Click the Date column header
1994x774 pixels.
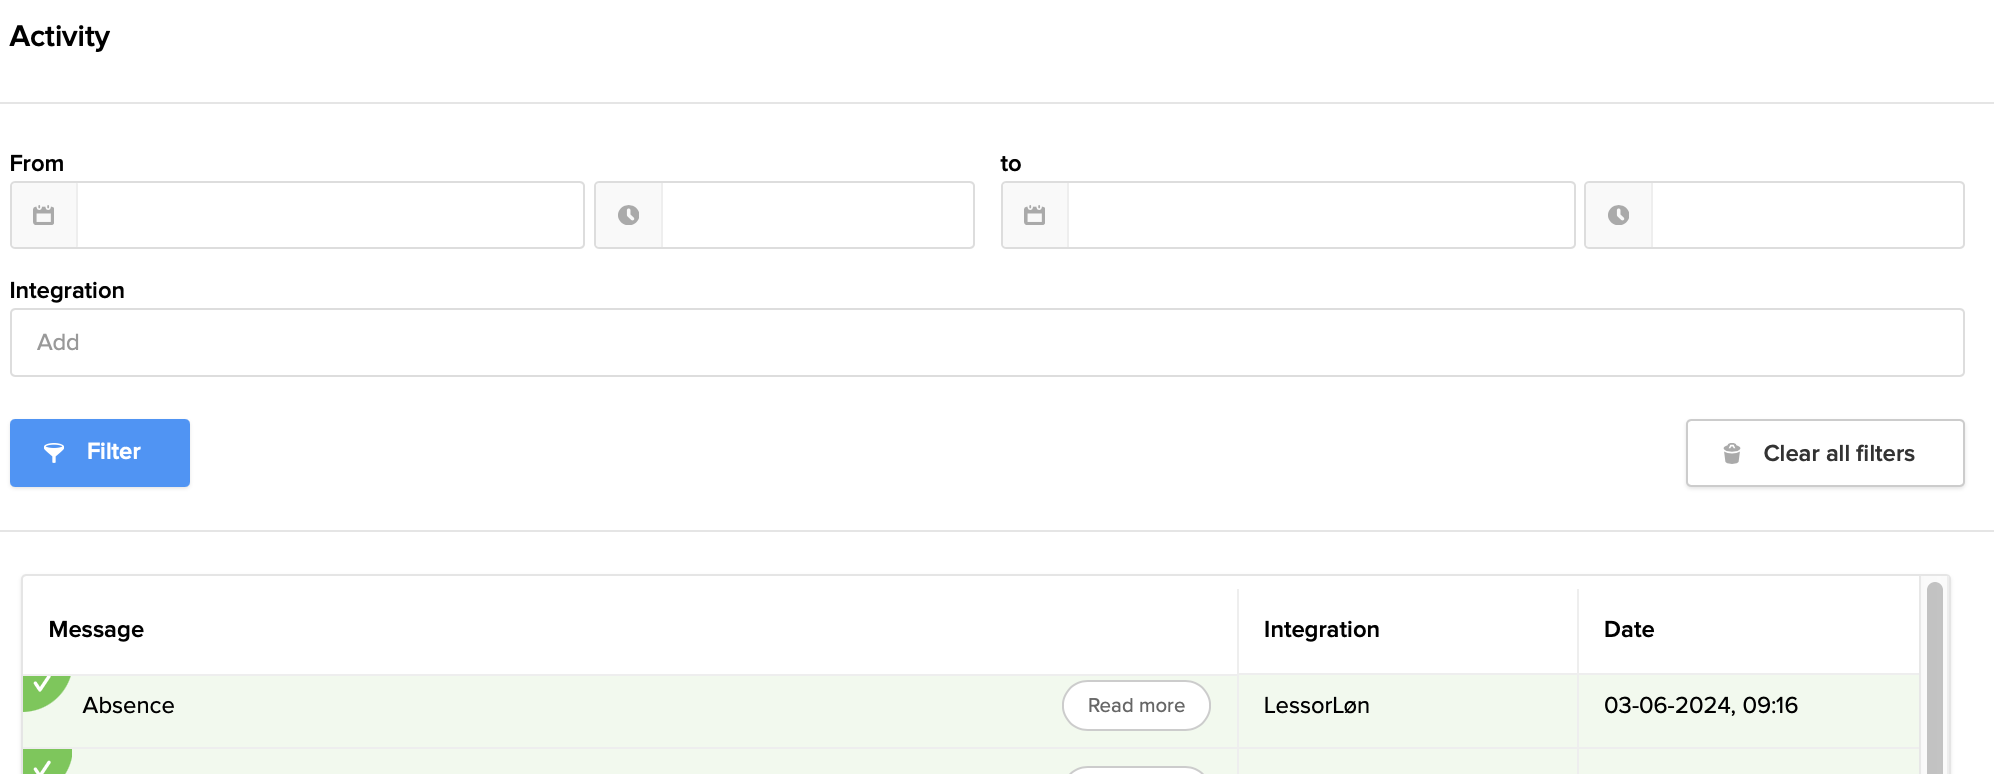1628,630
